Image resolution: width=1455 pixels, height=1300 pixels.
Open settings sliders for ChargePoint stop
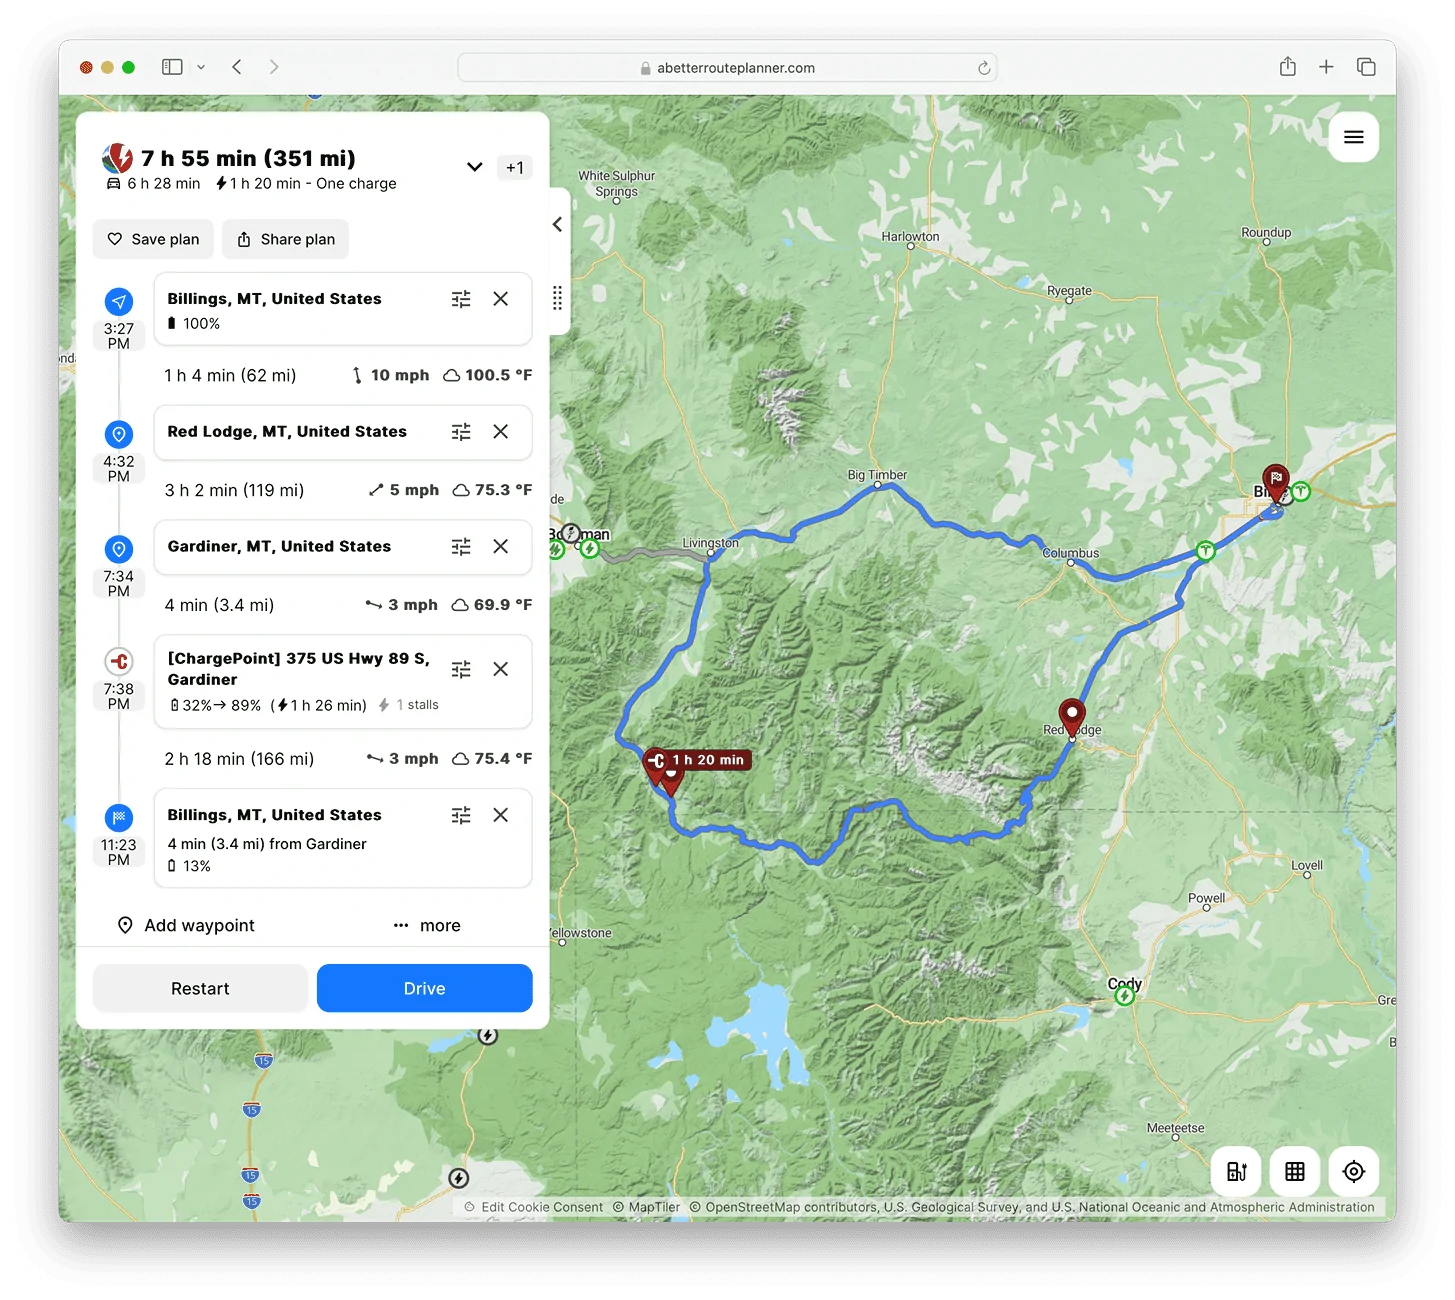461,669
